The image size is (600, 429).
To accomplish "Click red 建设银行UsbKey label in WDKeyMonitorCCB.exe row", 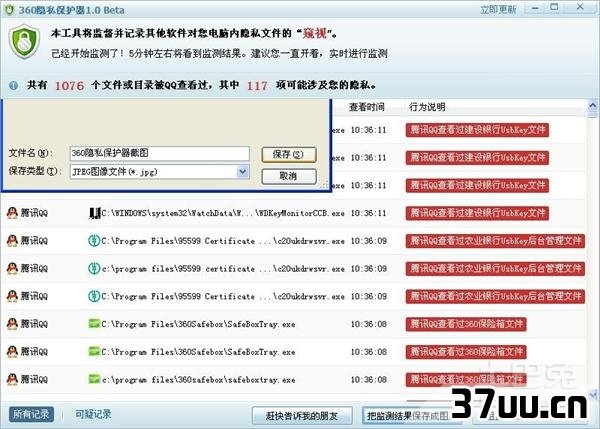I will (477, 213).
